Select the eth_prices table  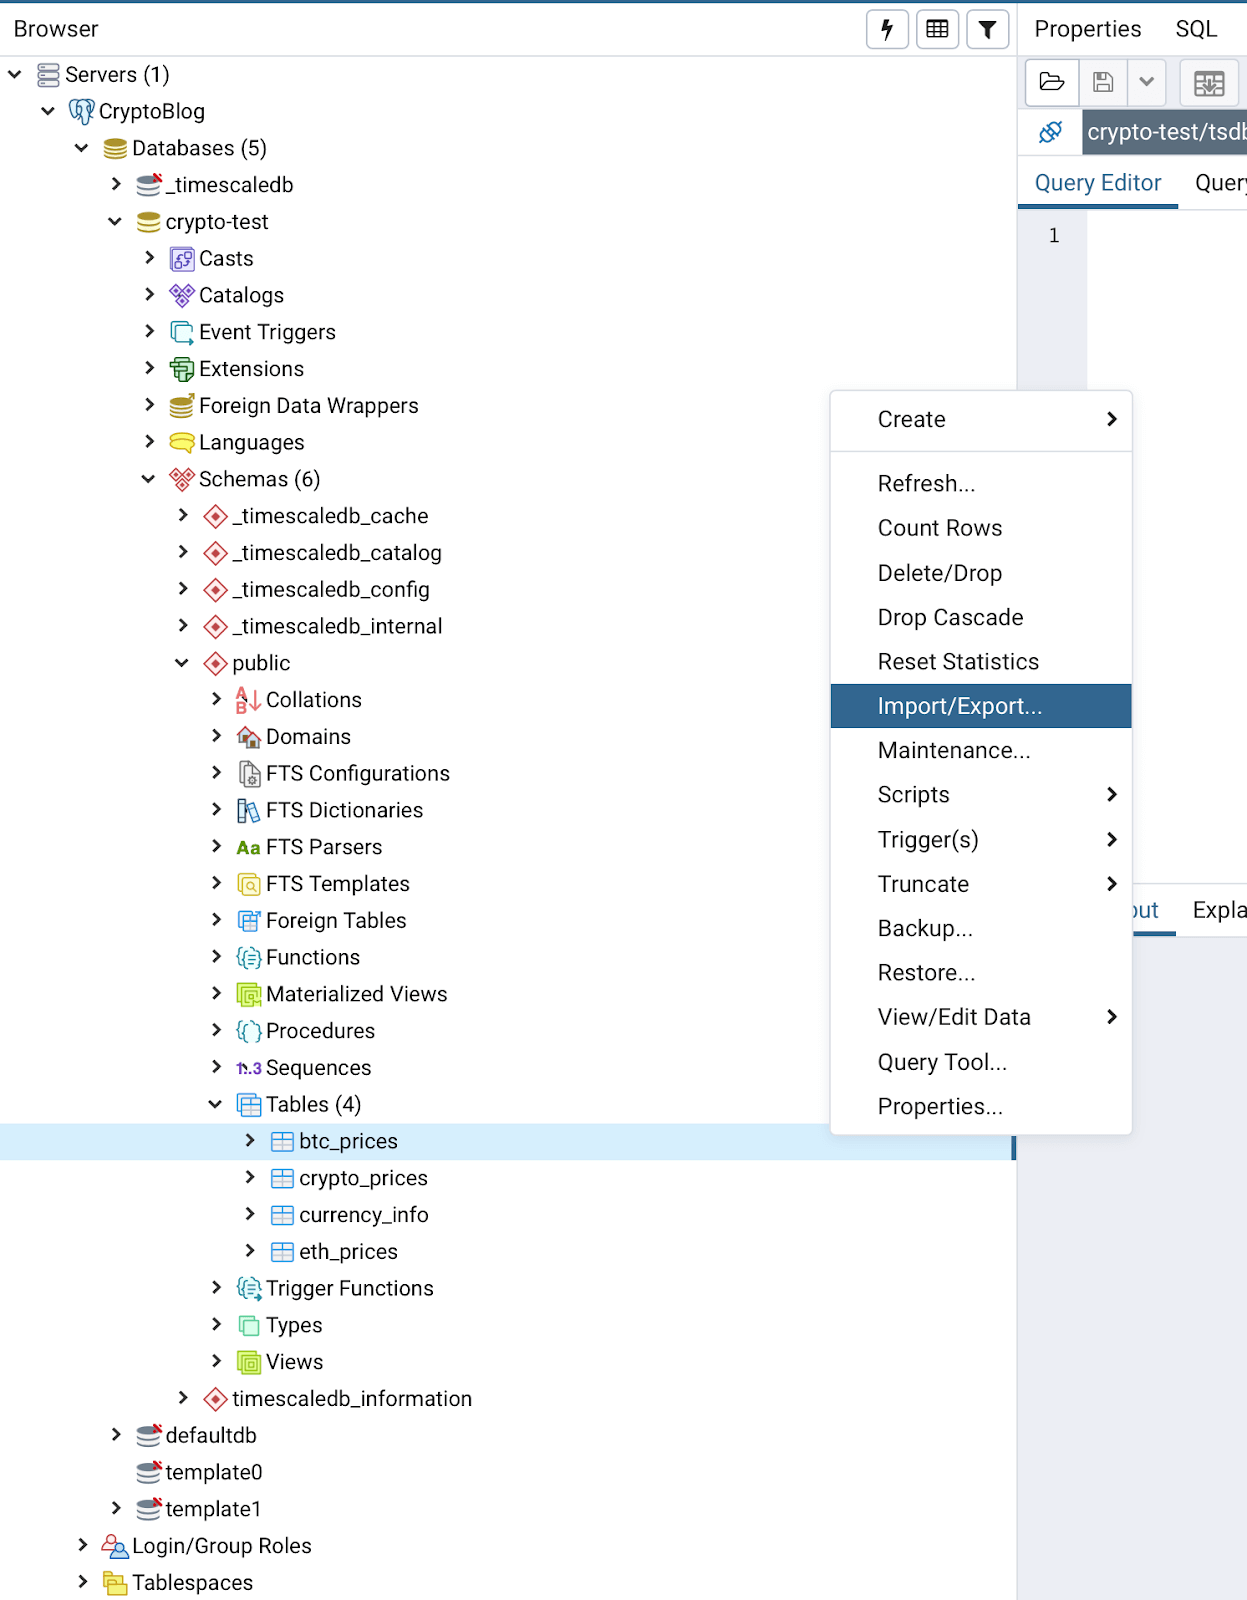tap(348, 1252)
